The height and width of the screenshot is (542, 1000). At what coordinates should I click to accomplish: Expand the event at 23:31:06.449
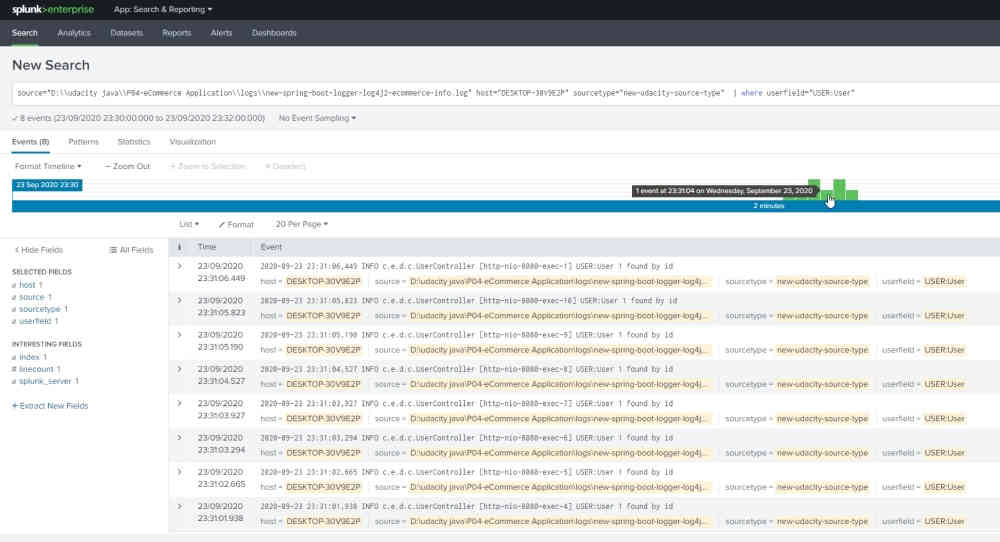pos(179,267)
